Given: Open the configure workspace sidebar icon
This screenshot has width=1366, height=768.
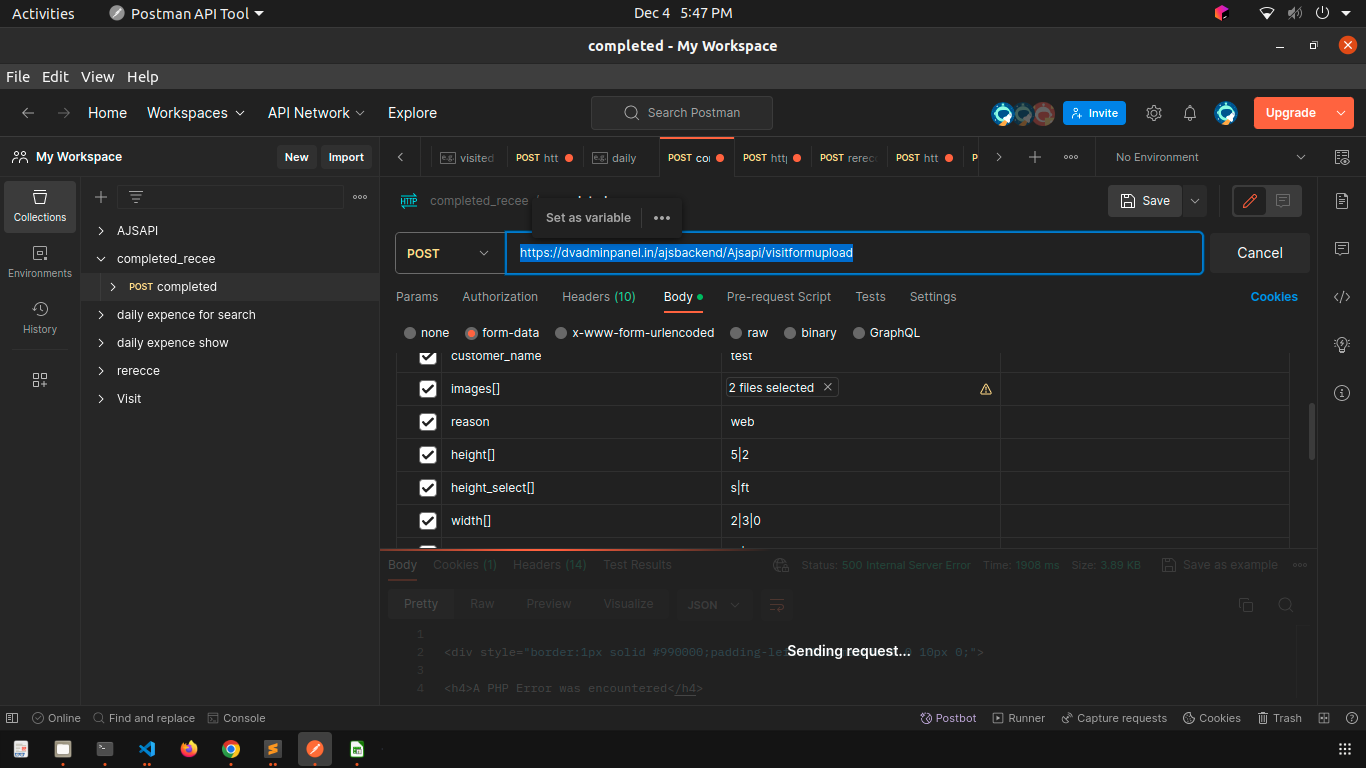Looking at the screenshot, I should [40, 380].
